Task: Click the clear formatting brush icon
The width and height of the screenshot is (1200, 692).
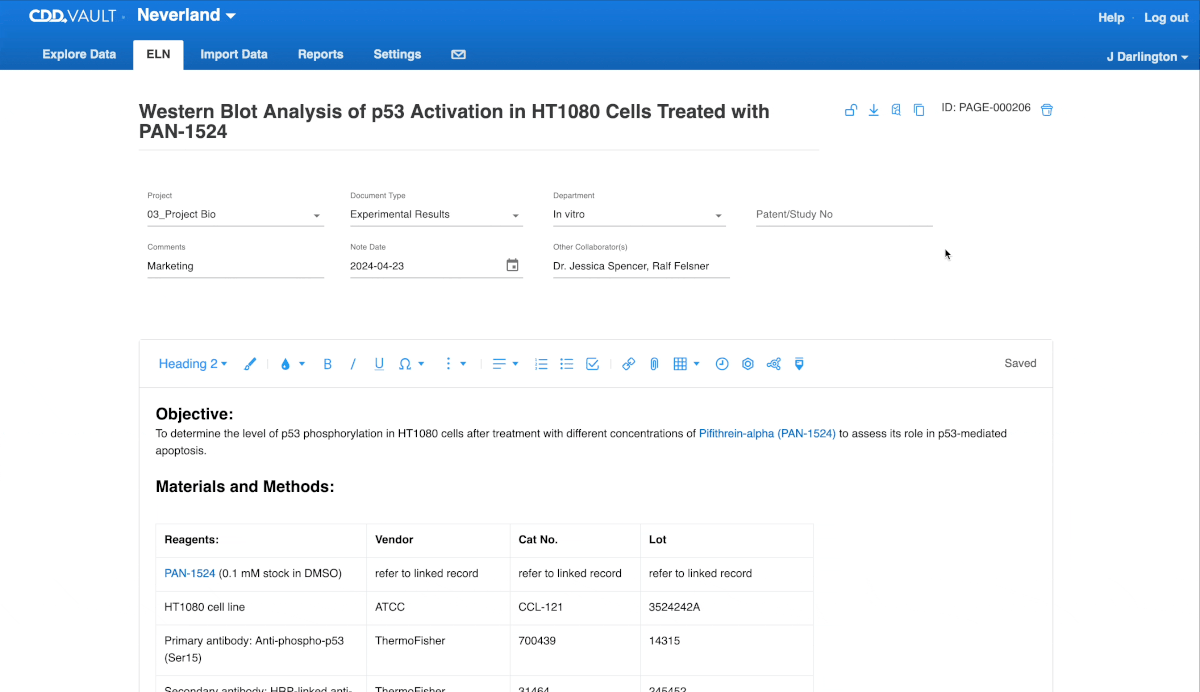Action: coord(250,364)
